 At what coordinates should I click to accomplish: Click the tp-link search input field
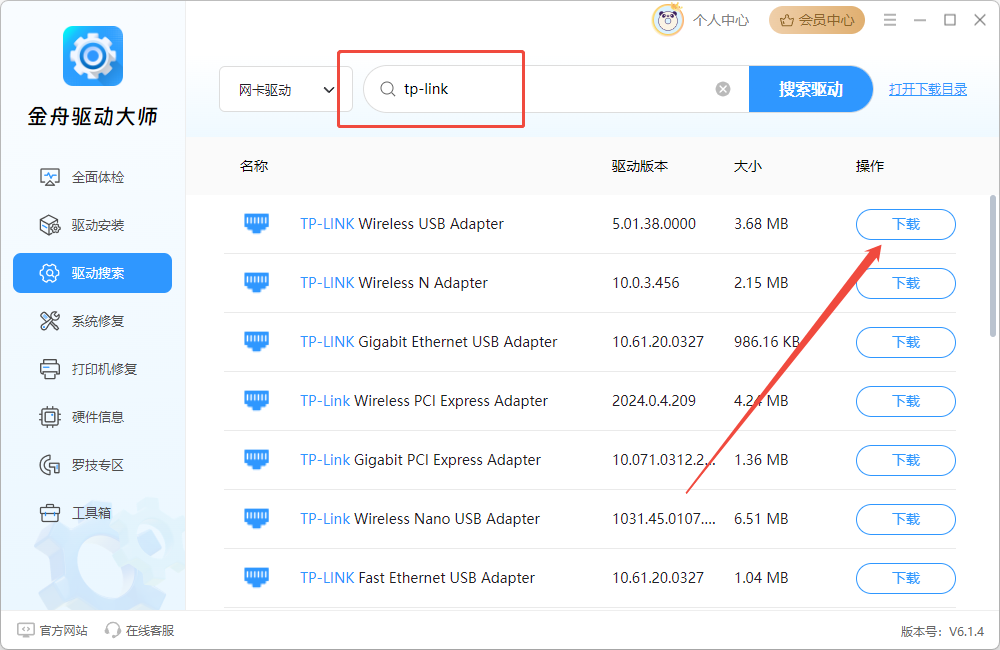click(x=555, y=89)
